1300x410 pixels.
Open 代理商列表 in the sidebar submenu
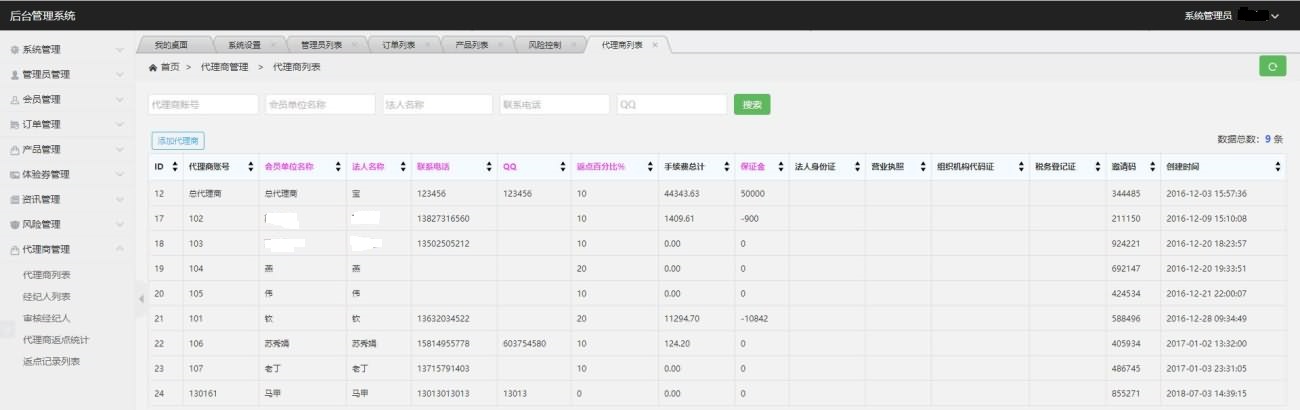[46, 274]
